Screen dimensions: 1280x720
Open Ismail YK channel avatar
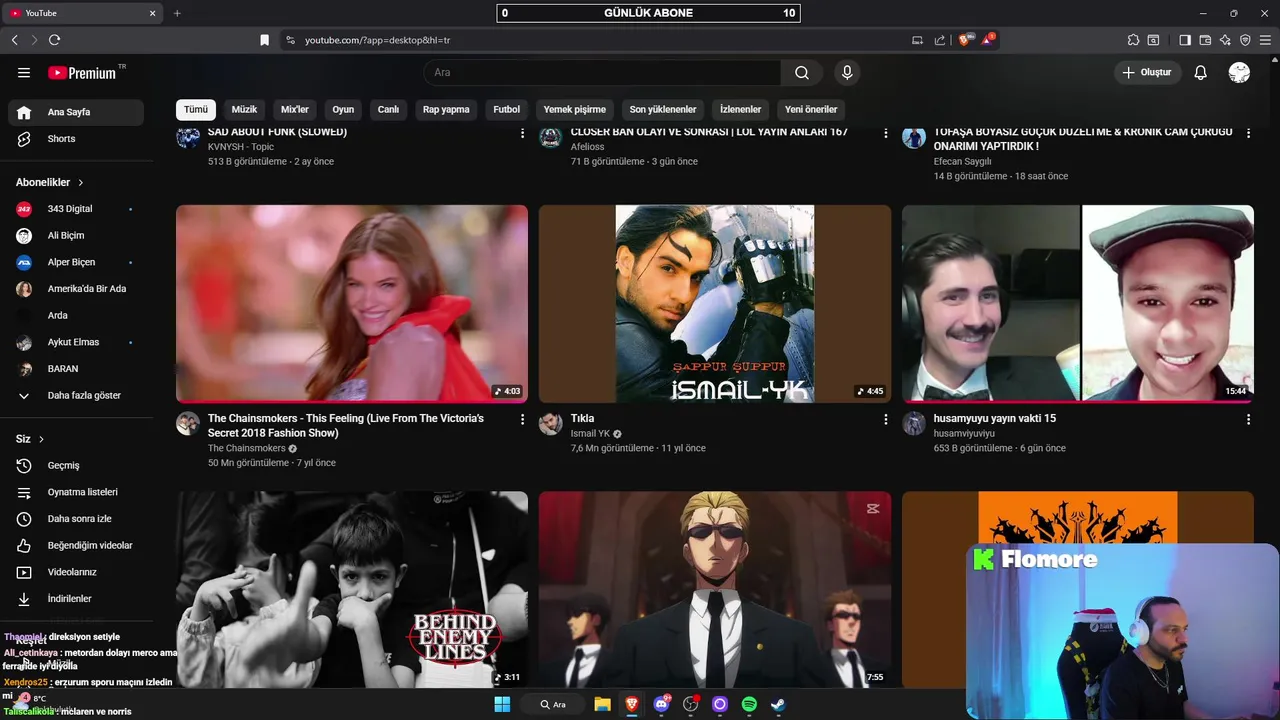coord(551,423)
